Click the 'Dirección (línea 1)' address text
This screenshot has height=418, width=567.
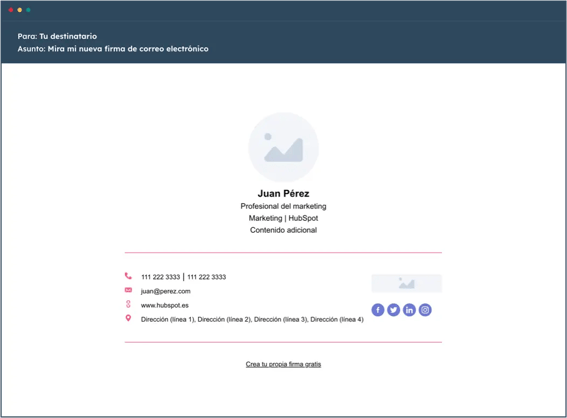click(x=168, y=319)
